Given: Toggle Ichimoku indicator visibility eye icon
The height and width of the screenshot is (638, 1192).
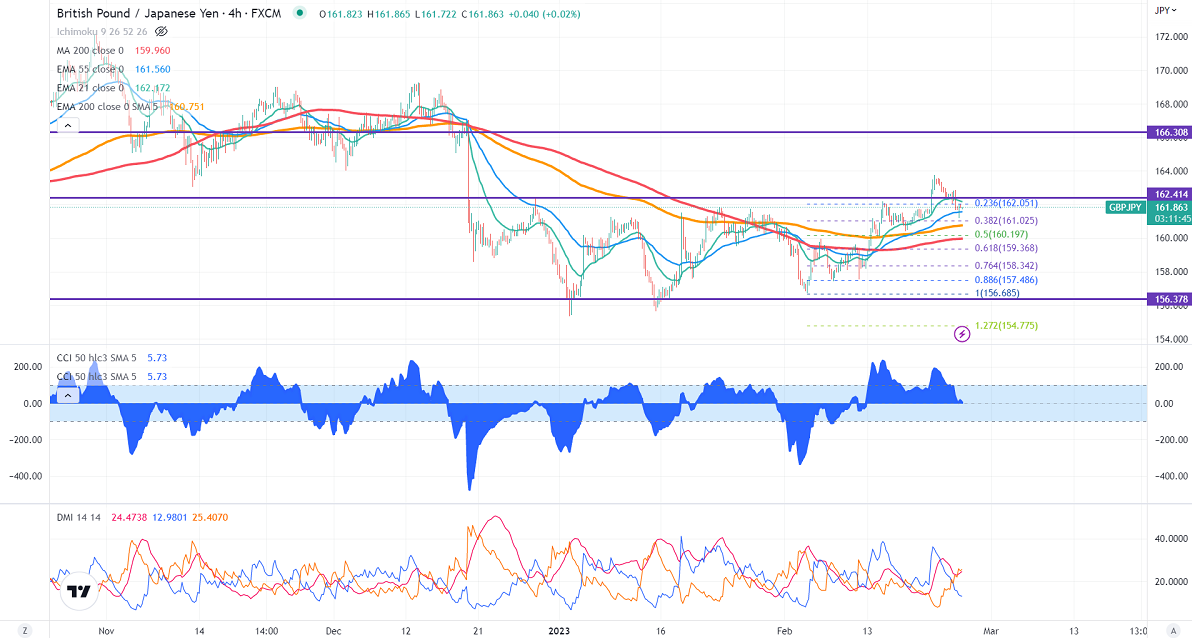Looking at the screenshot, I should tap(161, 31).
